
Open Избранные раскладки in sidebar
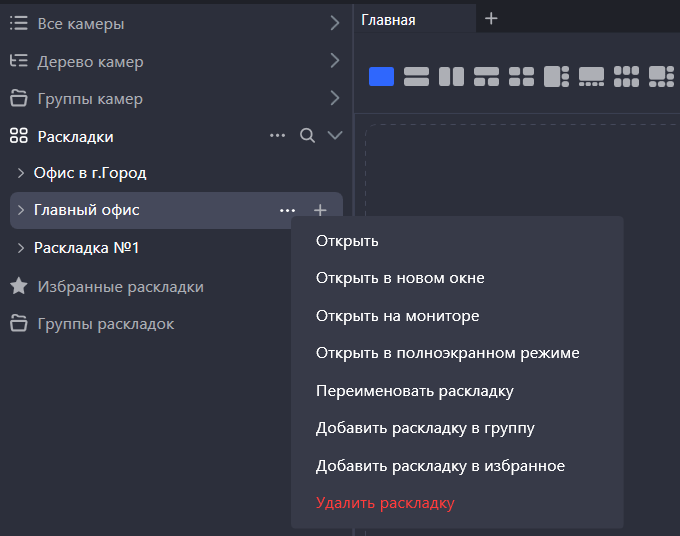(120, 287)
